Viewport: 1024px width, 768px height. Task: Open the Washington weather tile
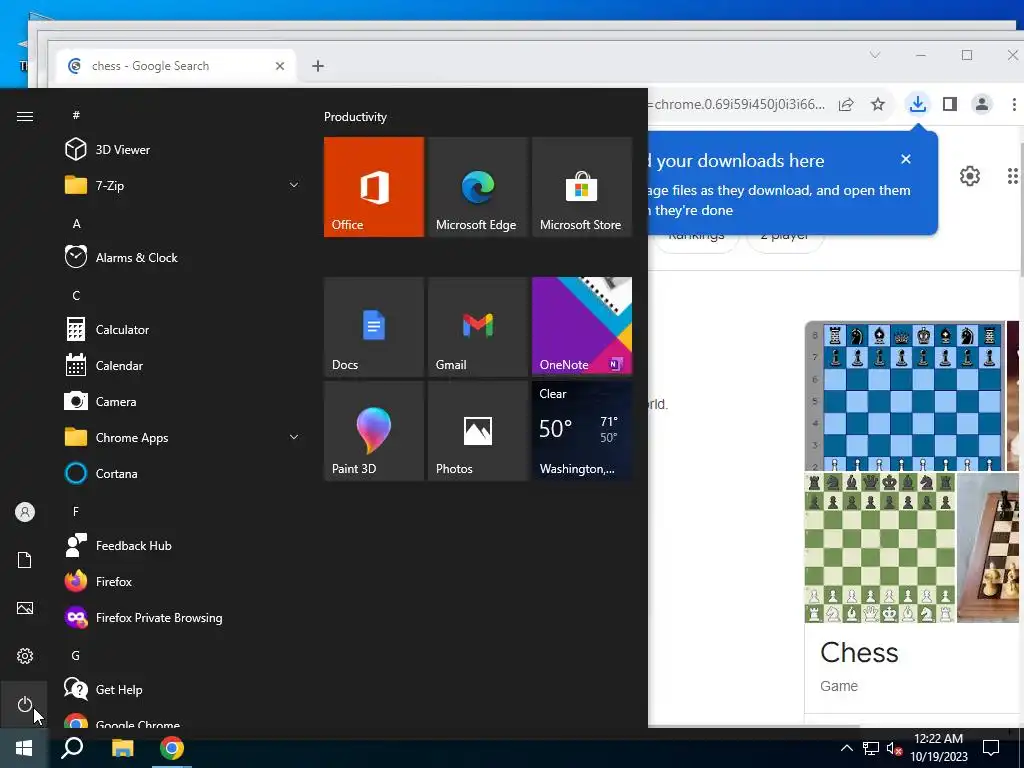pos(582,431)
